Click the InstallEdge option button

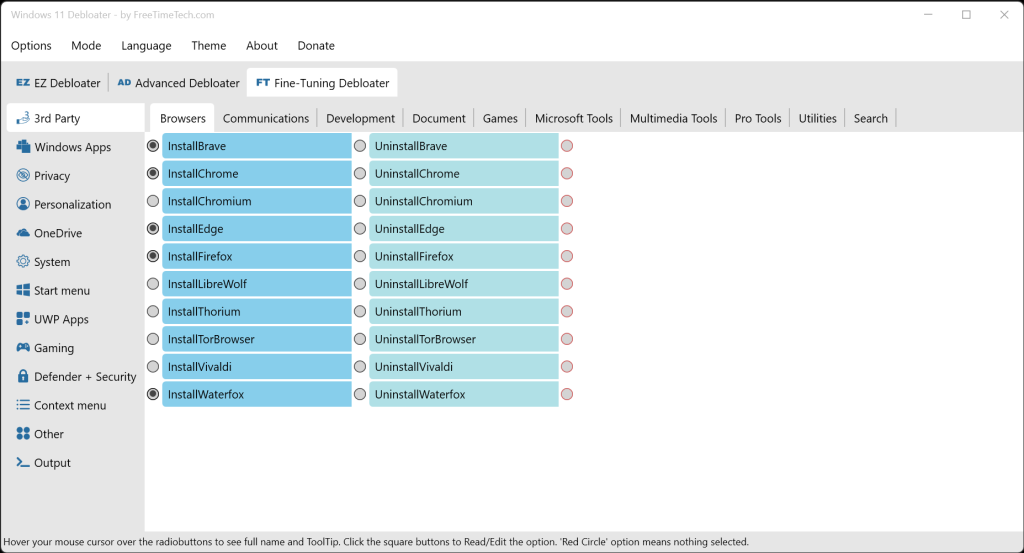tap(257, 229)
